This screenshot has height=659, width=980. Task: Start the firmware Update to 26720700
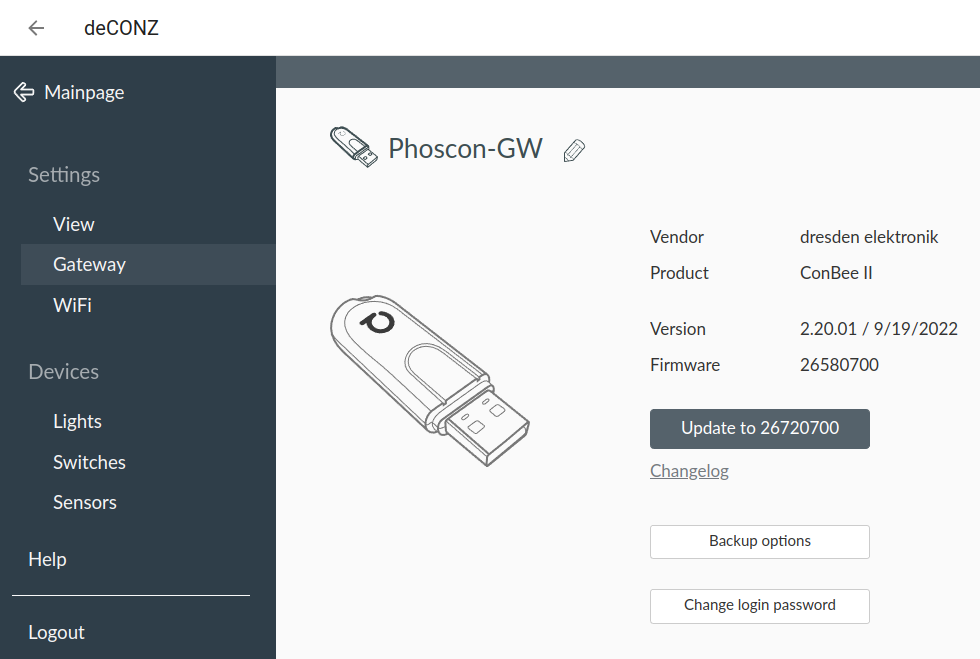click(759, 428)
